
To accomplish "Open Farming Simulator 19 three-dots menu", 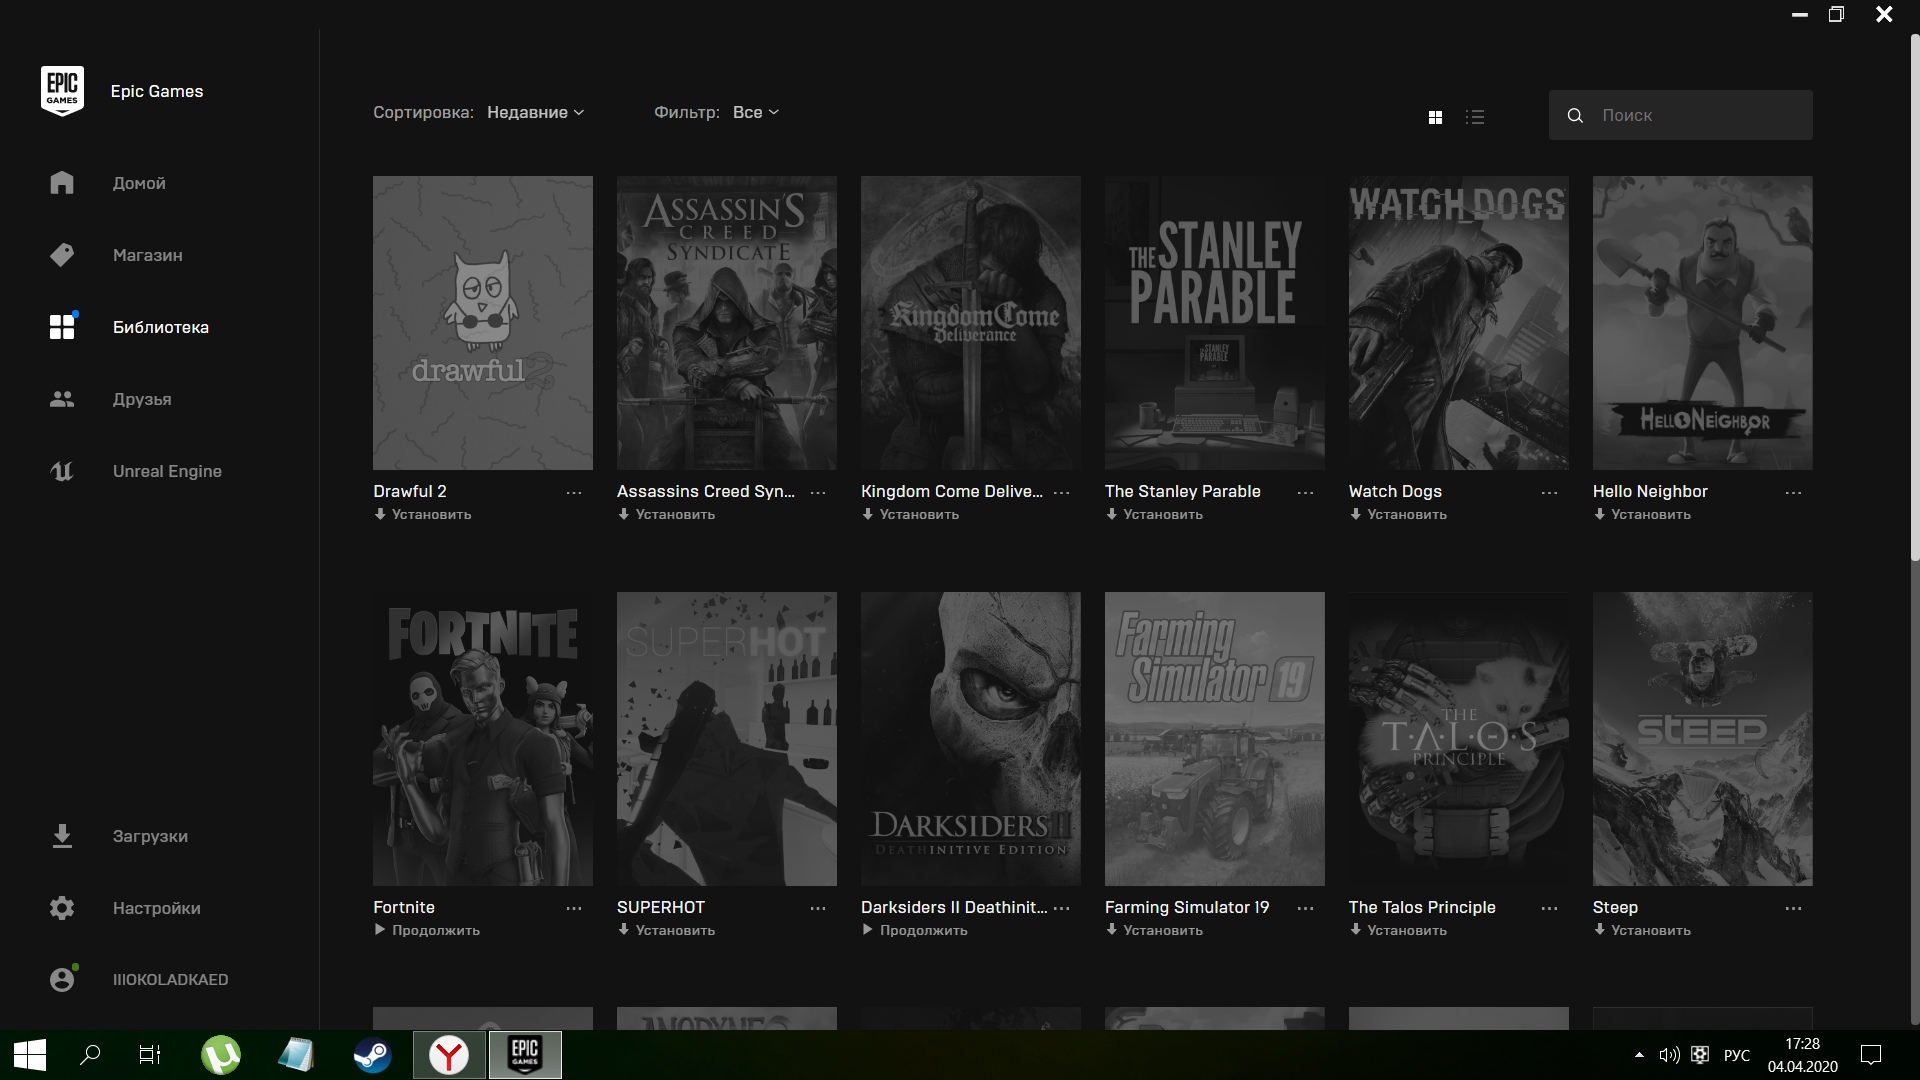I will [1306, 909].
